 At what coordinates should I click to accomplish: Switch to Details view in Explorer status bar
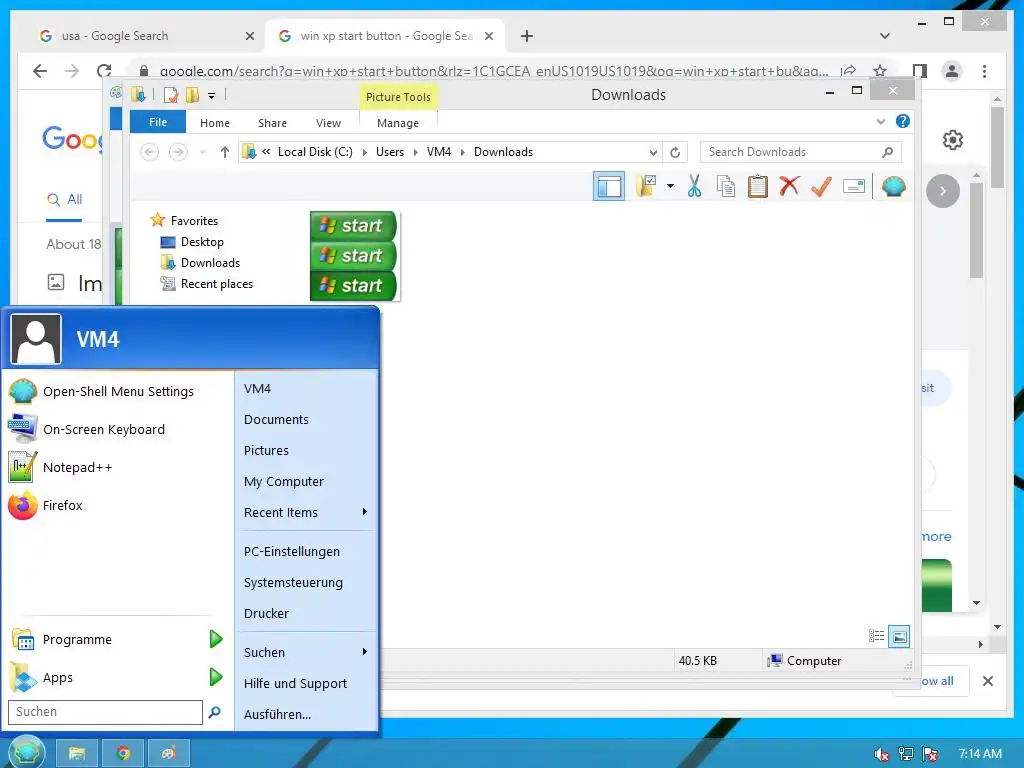click(876, 636)
